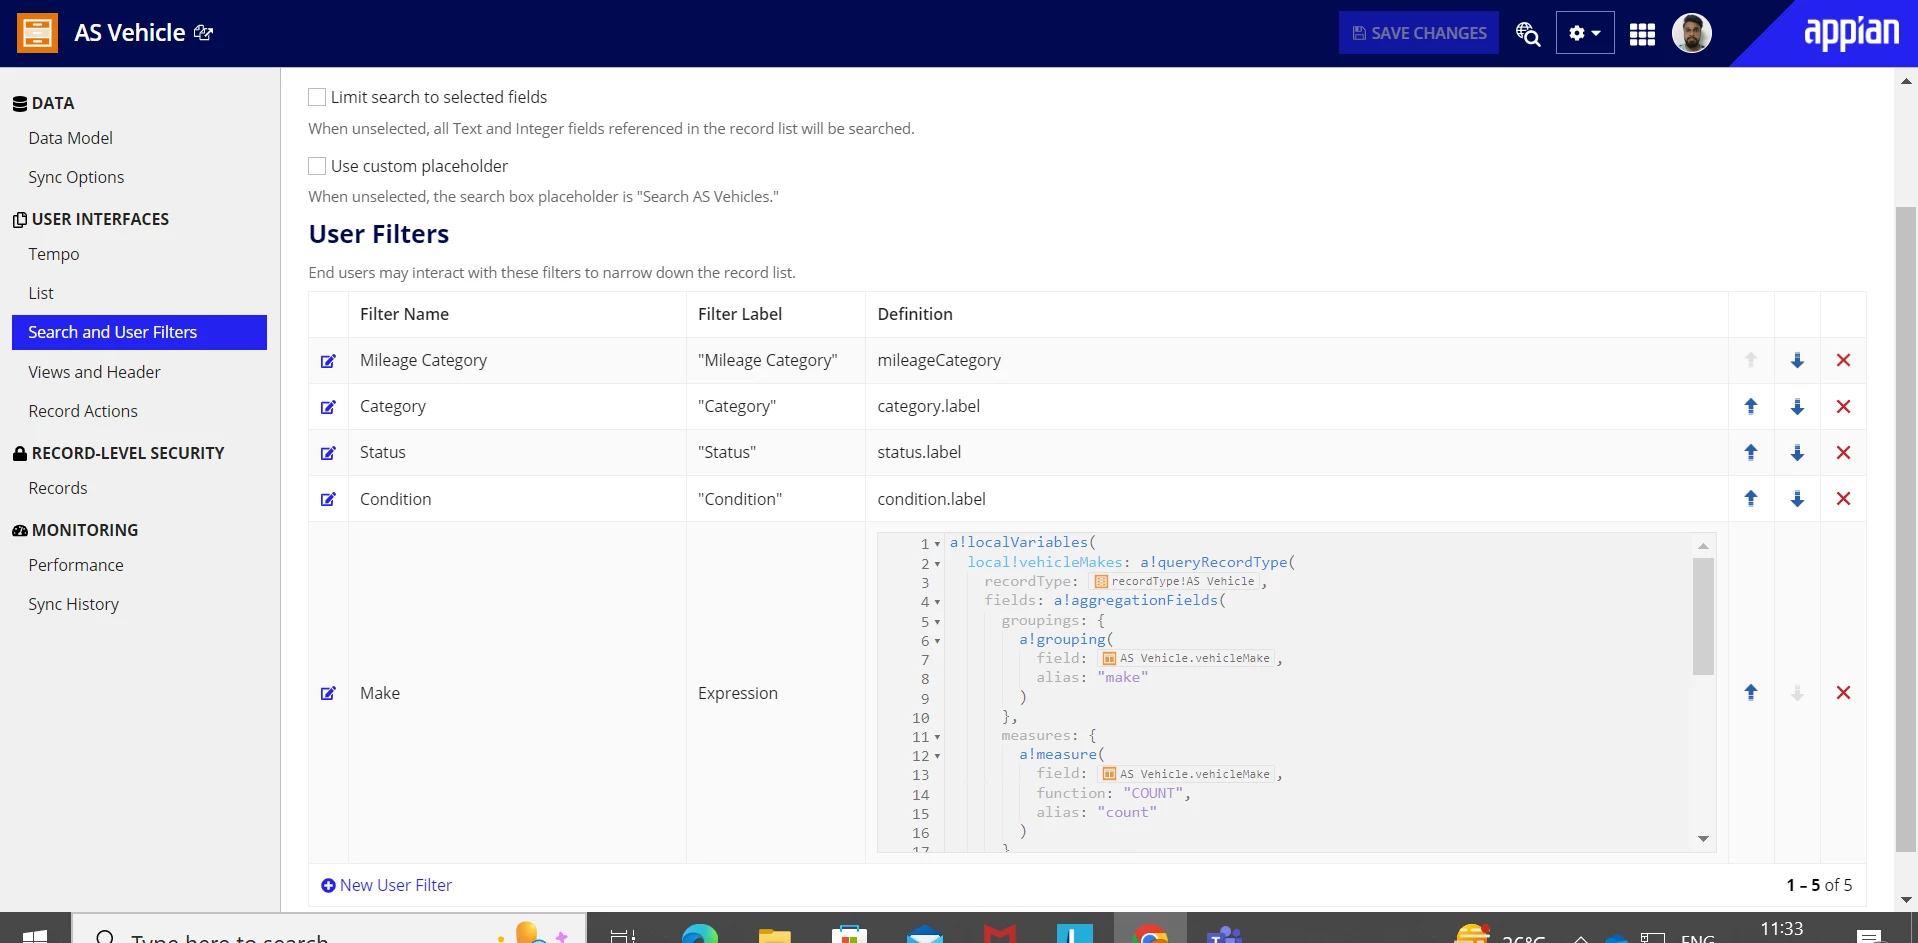Open Microsoft Edge from the taskbar
Screen dimensions: 1918x943
(x=699, y=934)
